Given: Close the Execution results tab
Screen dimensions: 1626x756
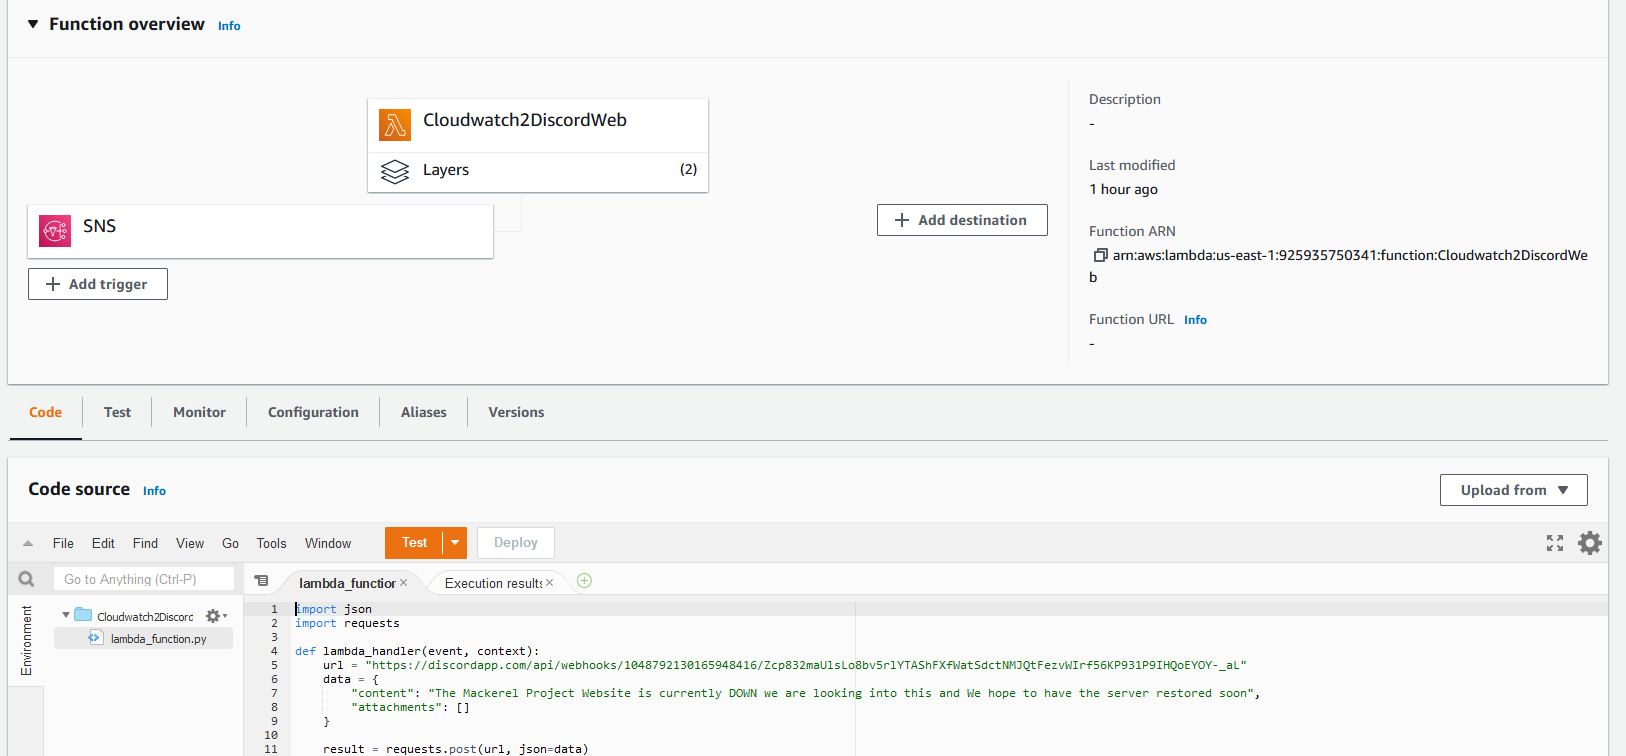Looking at the screenshot, I should (549, 583).
